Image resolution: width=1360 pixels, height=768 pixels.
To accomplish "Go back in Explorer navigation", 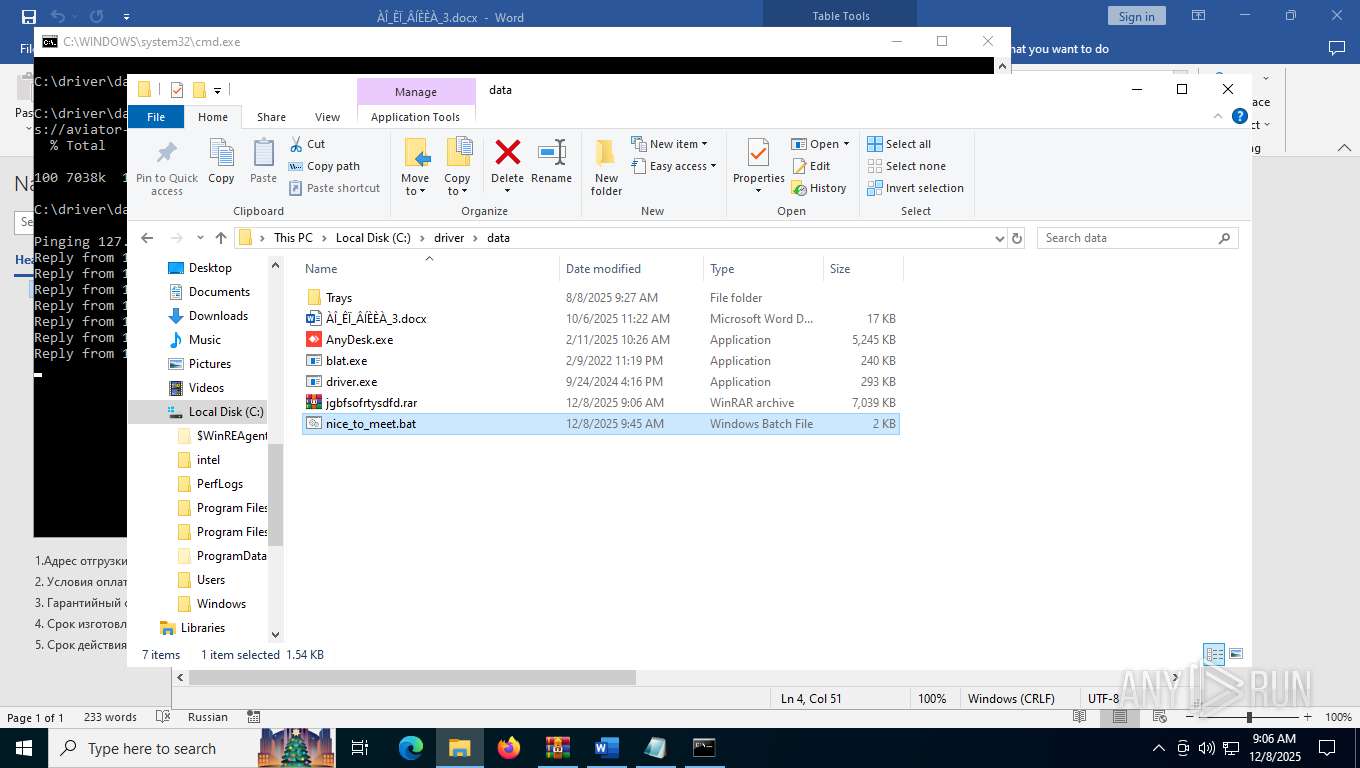I will [x=147, y=238].
